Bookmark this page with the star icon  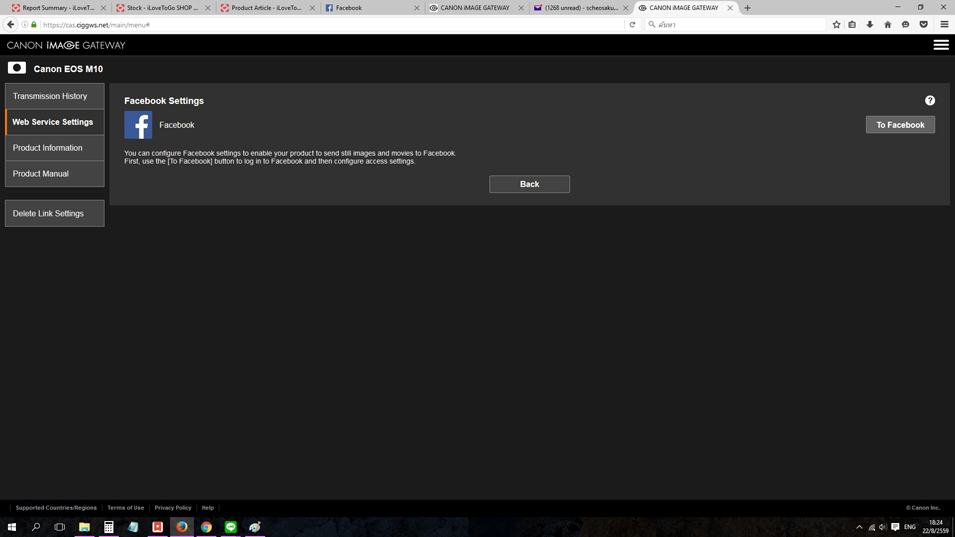coord(836,24)
